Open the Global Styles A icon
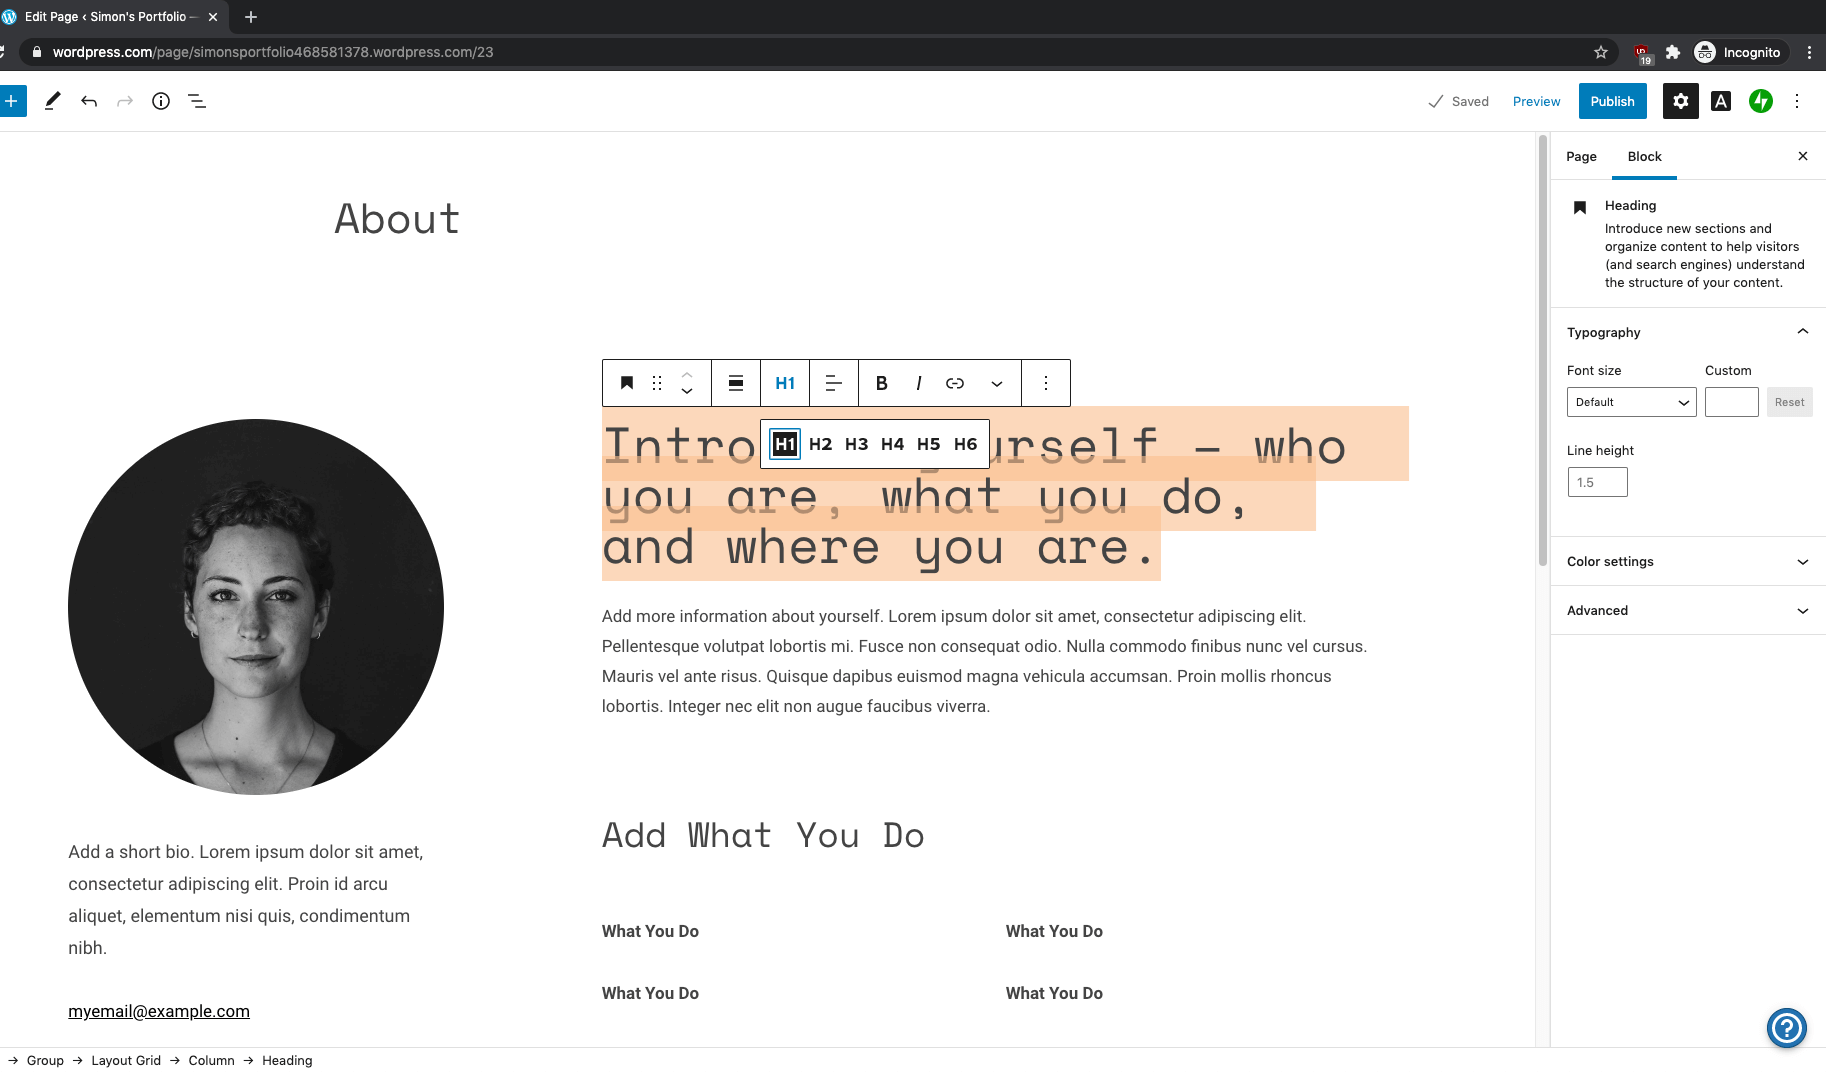The image size is (1826, 1072). (x=1721, y=101)
